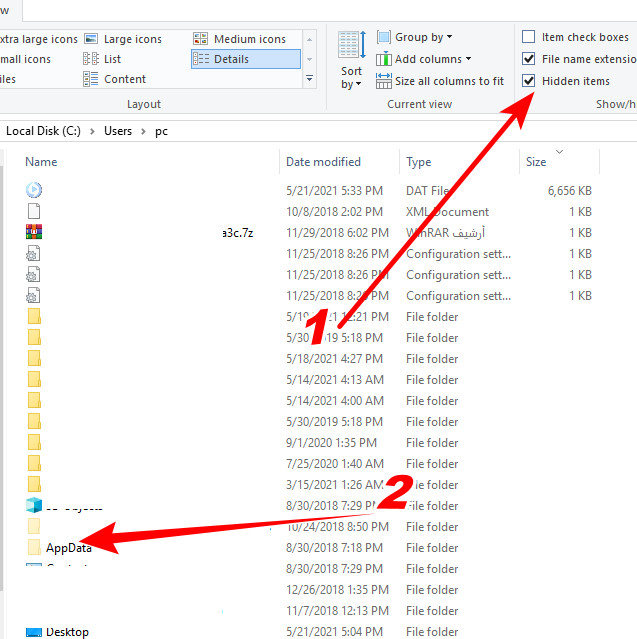Screen dimensions: 637x639
Task: Click folder icon dated 5/18/2021 4:27 PM
Action: pyautogui.click(x=34, y=358)
